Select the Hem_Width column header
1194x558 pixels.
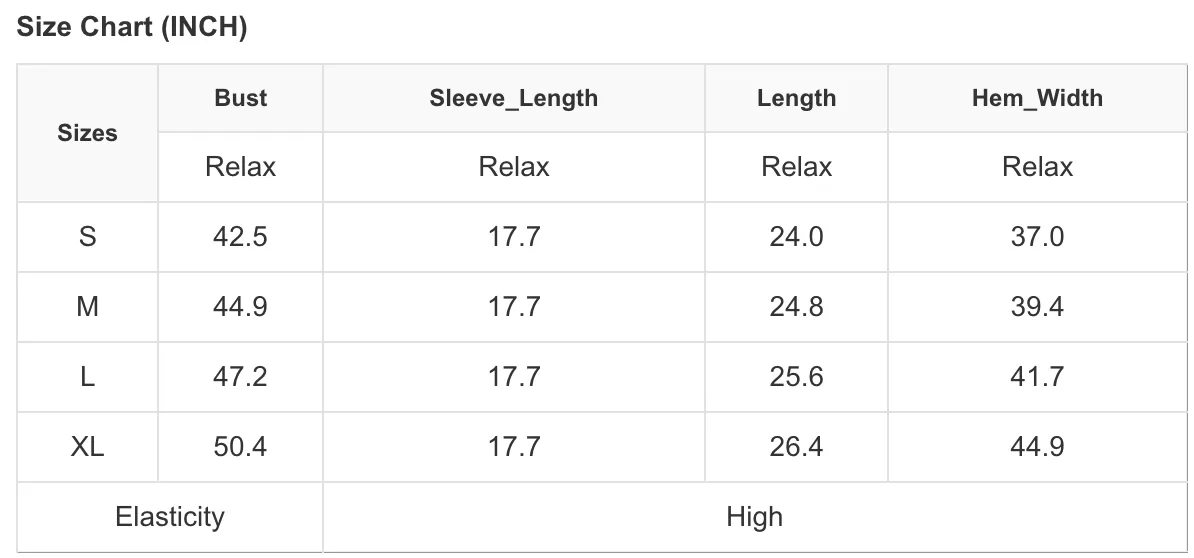(1037, 98)
